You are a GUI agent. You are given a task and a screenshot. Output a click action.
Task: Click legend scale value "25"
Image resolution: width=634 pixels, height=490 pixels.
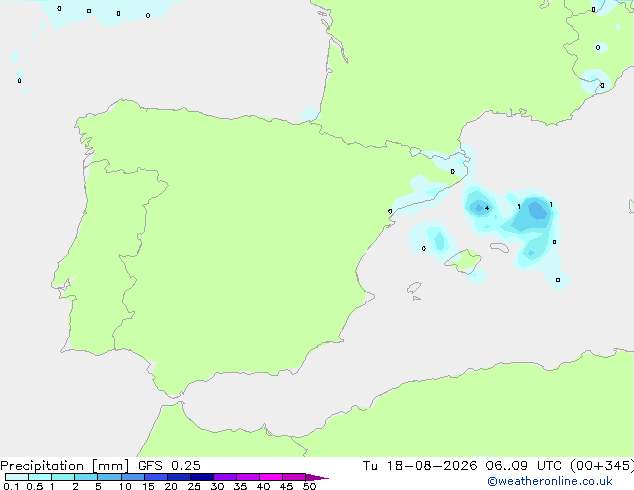point(194,486)
